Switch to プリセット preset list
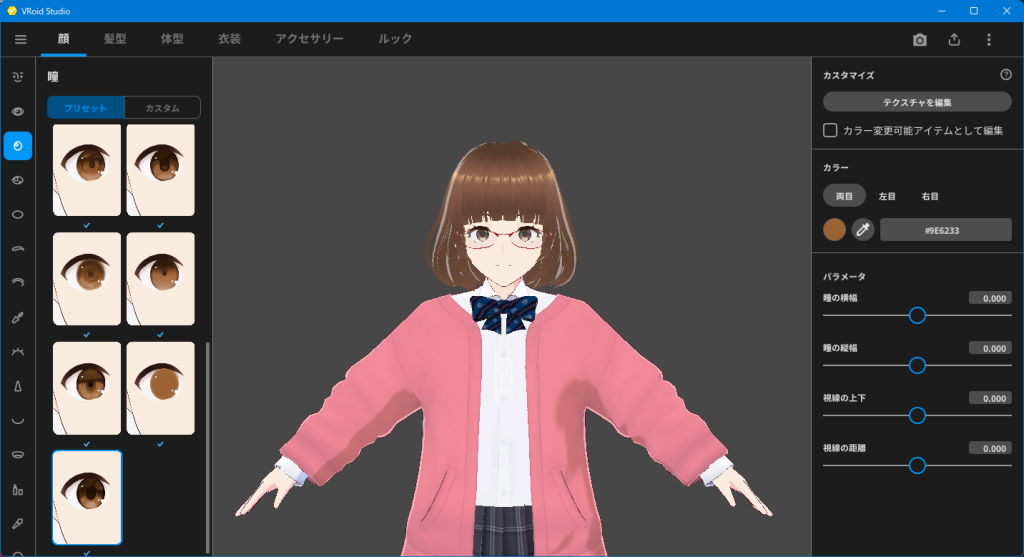The height and width of the screenshot is (557, 1024). coord(86,108)
